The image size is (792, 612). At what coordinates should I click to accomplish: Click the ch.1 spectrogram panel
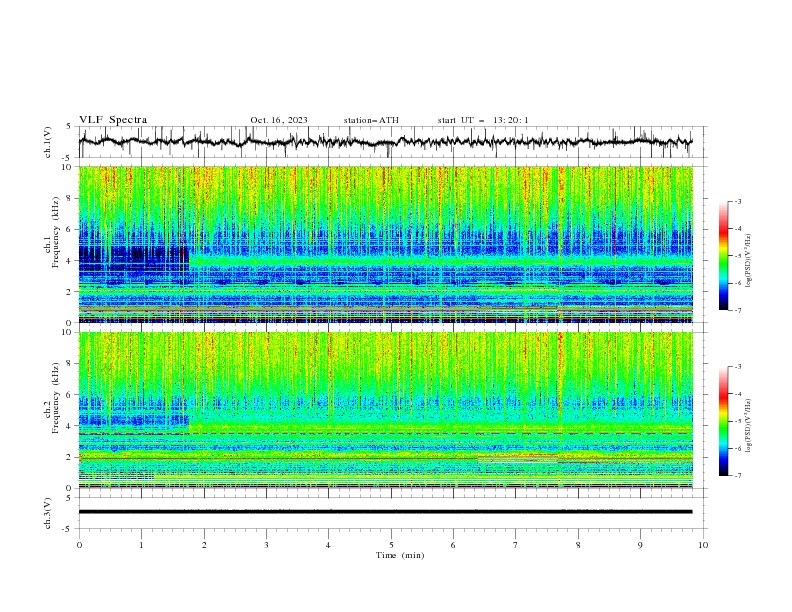pyautogui.click(x=385, y=244)
